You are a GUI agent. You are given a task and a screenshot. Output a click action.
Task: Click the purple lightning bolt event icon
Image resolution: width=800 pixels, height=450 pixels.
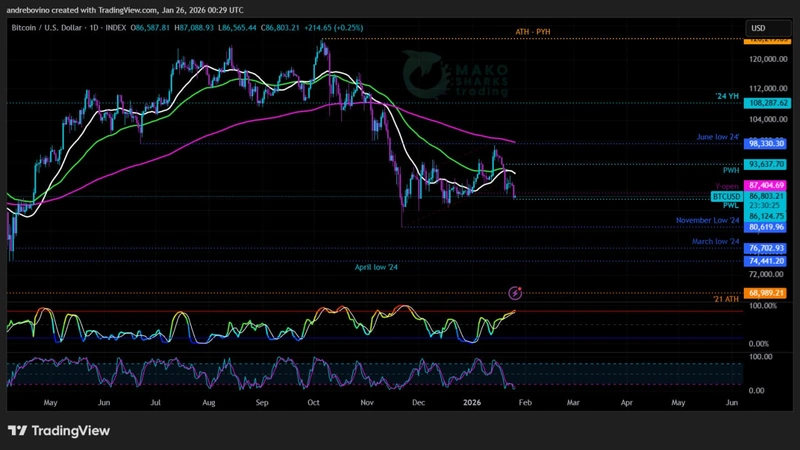click(515, 293)
